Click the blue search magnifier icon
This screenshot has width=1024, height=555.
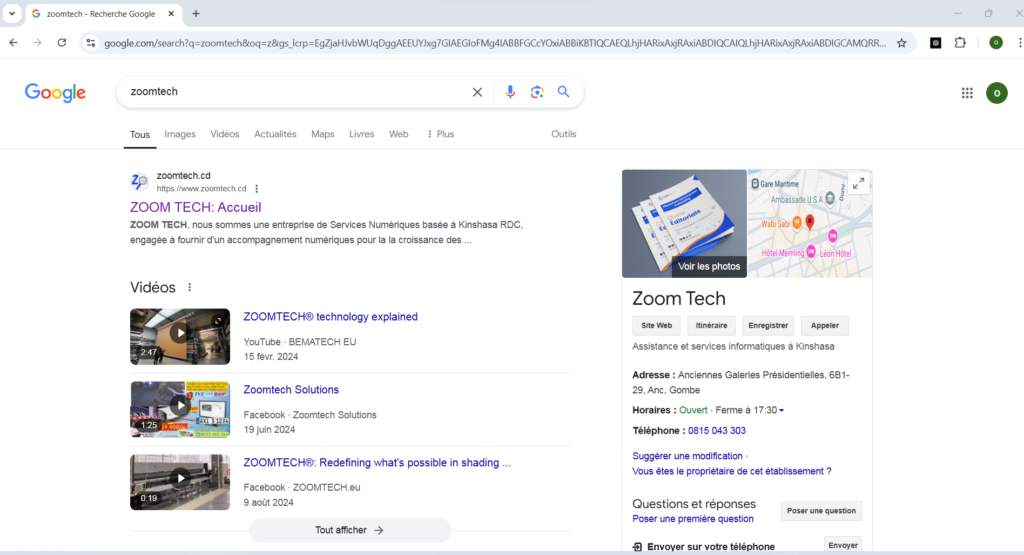point(564,92)
